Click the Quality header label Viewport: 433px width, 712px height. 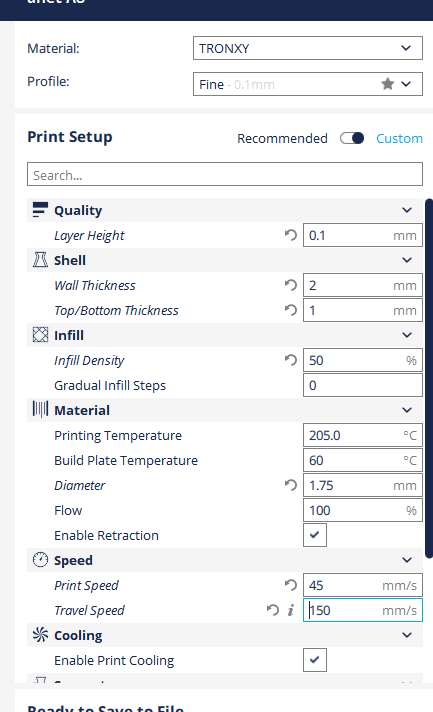coord(78,210)
